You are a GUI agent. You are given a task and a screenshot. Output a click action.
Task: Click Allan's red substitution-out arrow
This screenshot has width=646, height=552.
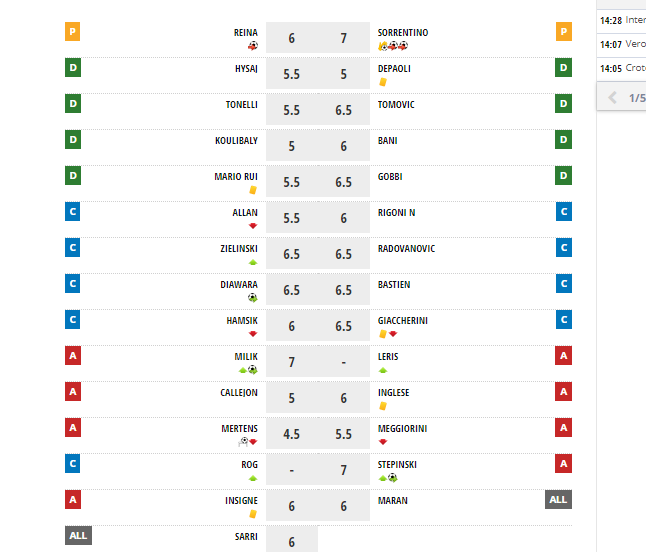(x=253, y=225)
